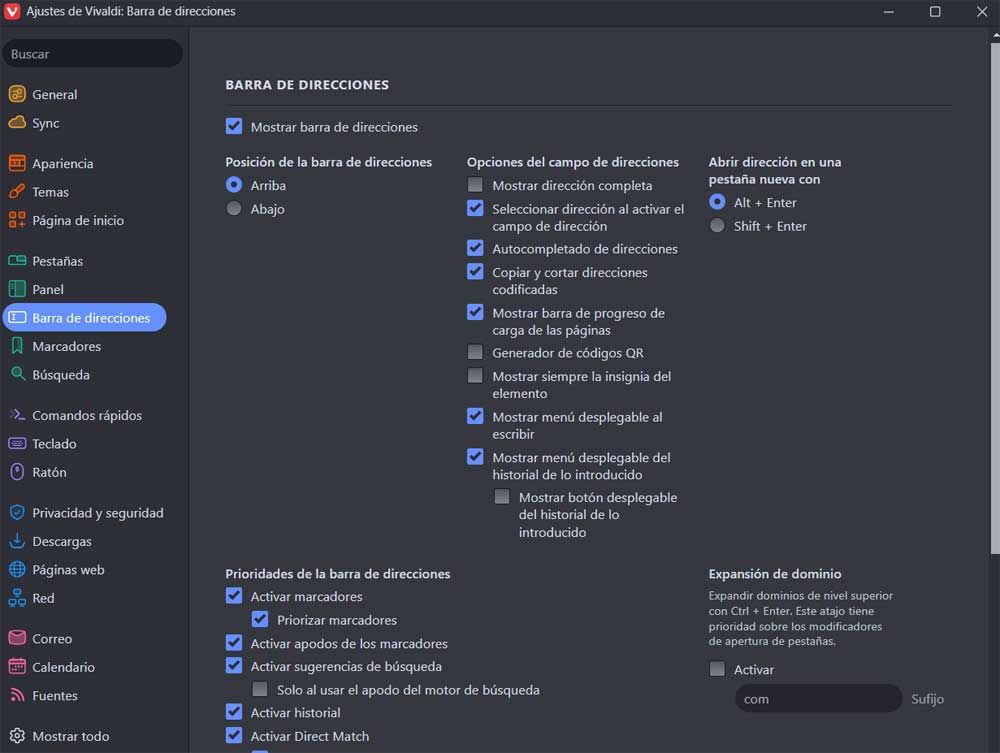The width and height of the screenshot is (1000, 753).
Task: Click the domain suffix 'com' field
Action: 818,699
